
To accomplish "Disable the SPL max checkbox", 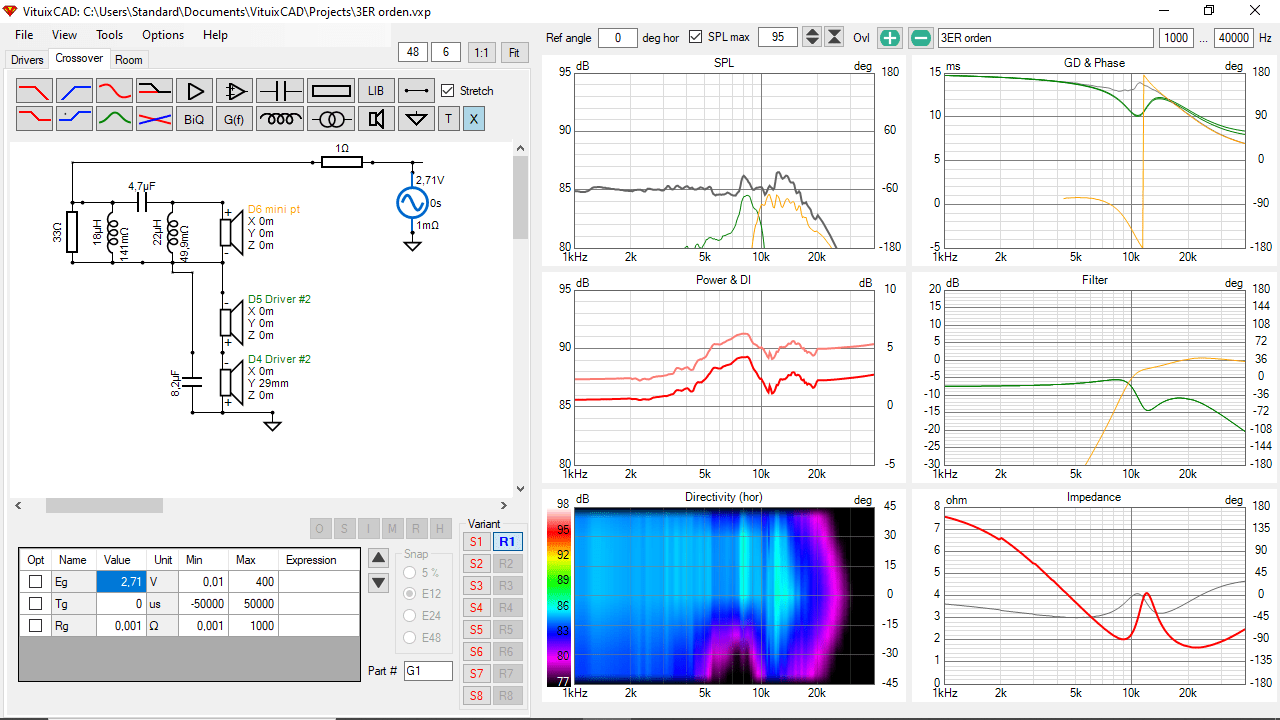I will 696,37.
